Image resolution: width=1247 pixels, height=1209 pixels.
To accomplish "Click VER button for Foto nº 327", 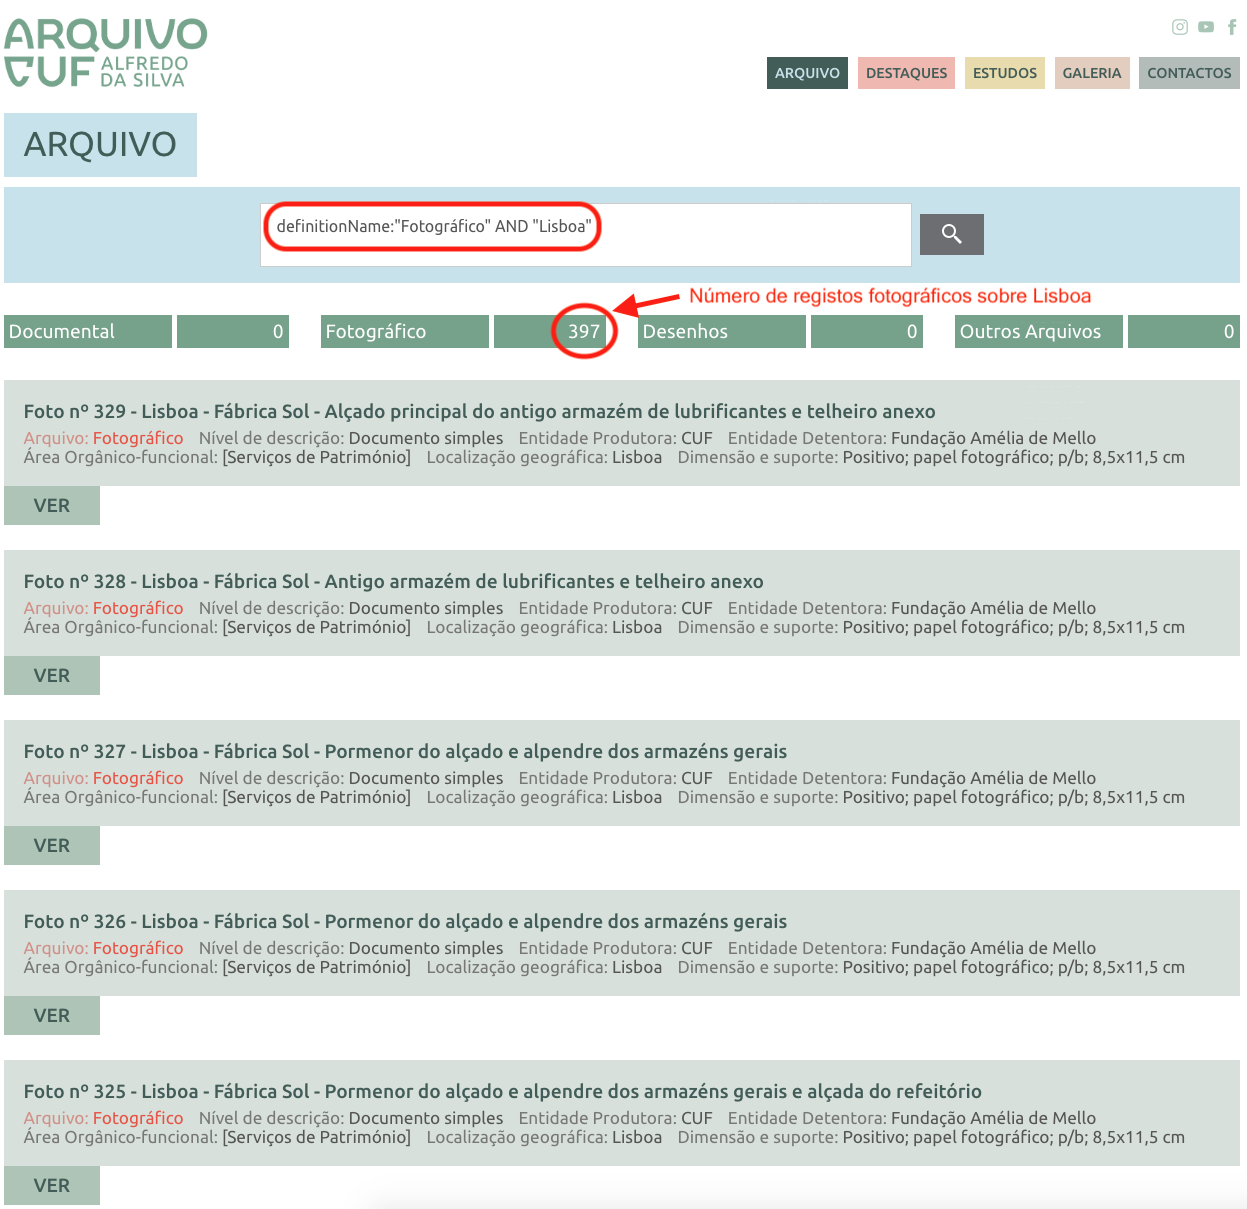I will tap(52, 846).
